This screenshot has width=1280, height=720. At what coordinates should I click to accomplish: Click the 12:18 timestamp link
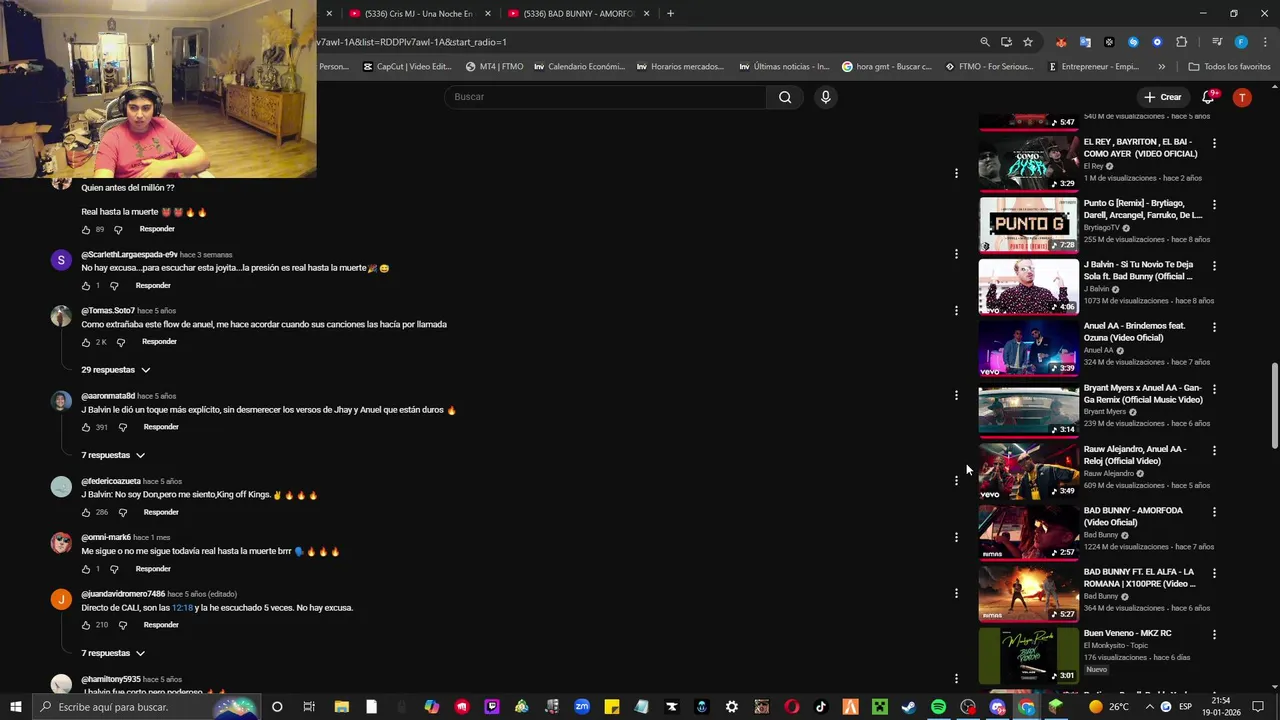click(x=182, y=608)
